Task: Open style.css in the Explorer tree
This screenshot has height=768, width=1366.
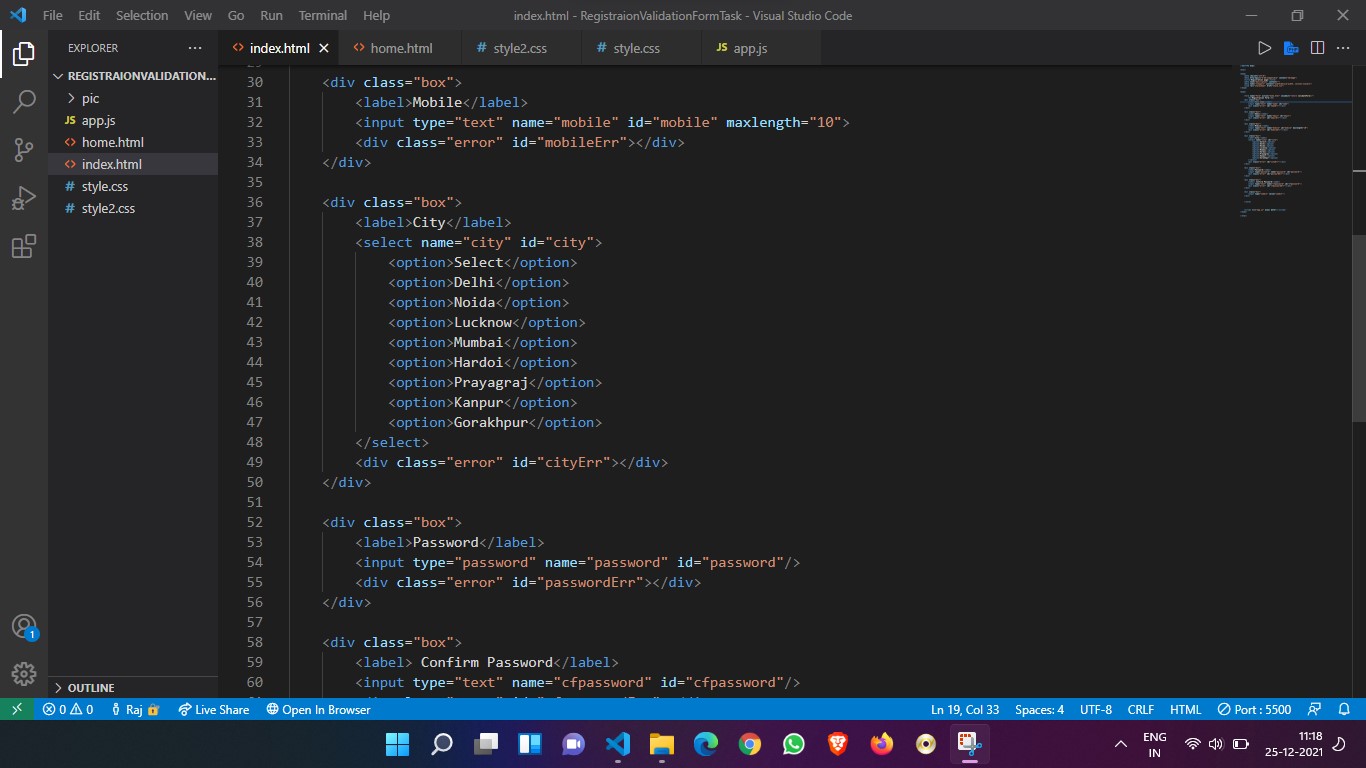Action: pos(133,186)
